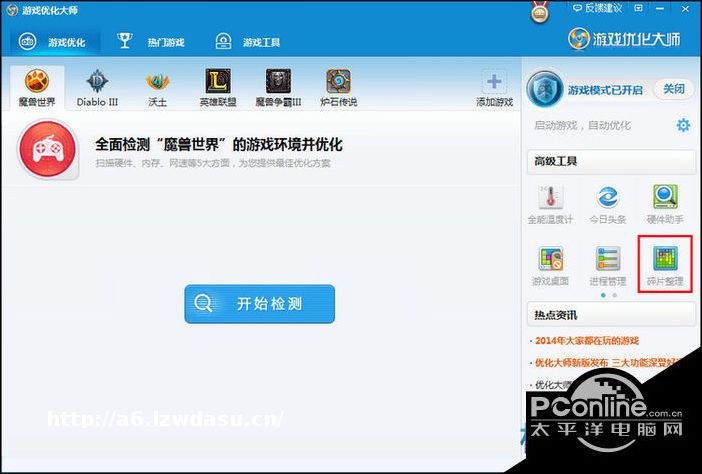Image resolution: width=702 pixels, height=474 pixels.
Task: Select the 魔兽世界 game tab
Action: pos(37,88)
